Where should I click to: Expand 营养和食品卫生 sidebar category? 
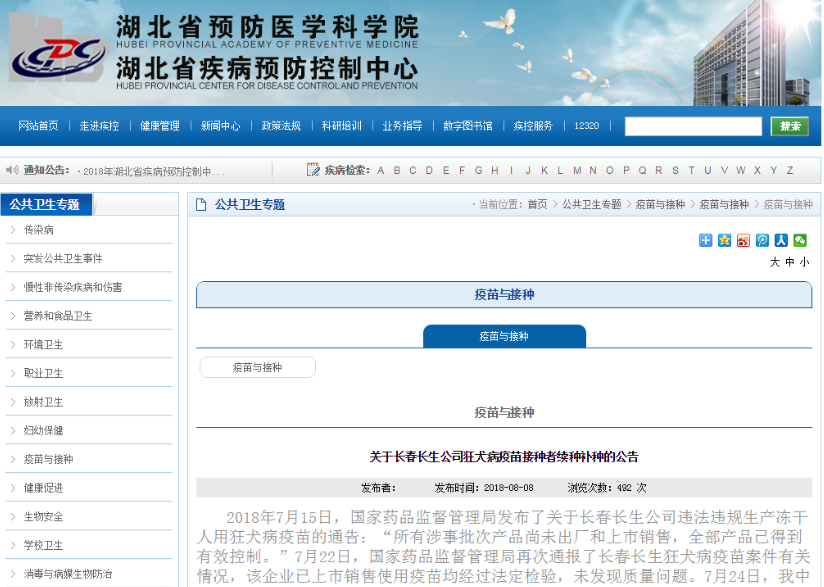click(58, 316)
